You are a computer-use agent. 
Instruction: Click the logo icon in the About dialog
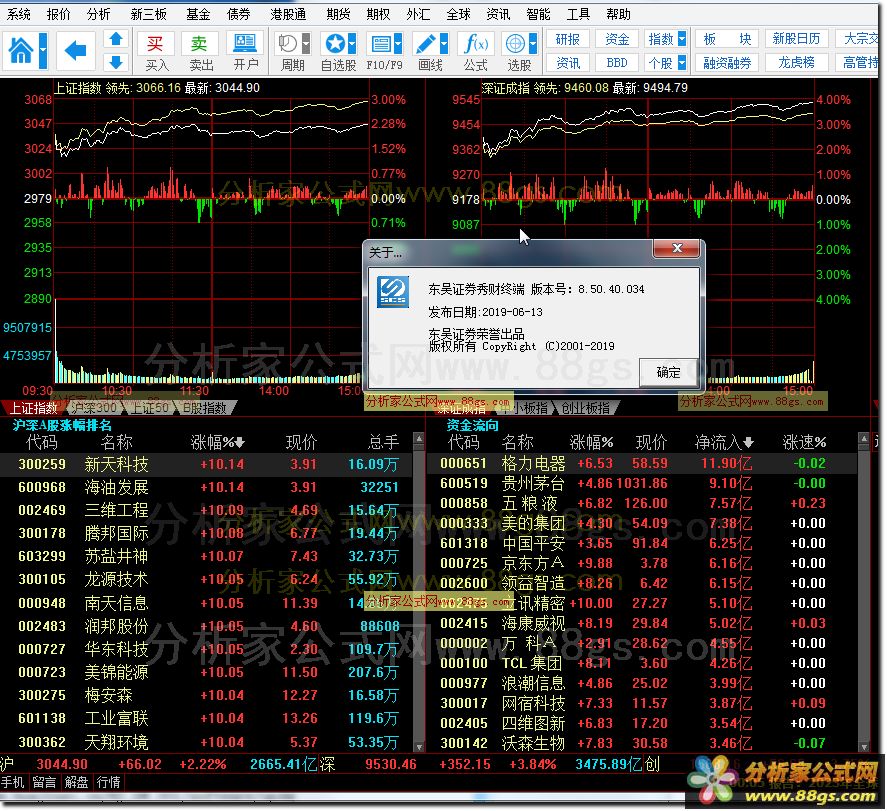(393, 291)
